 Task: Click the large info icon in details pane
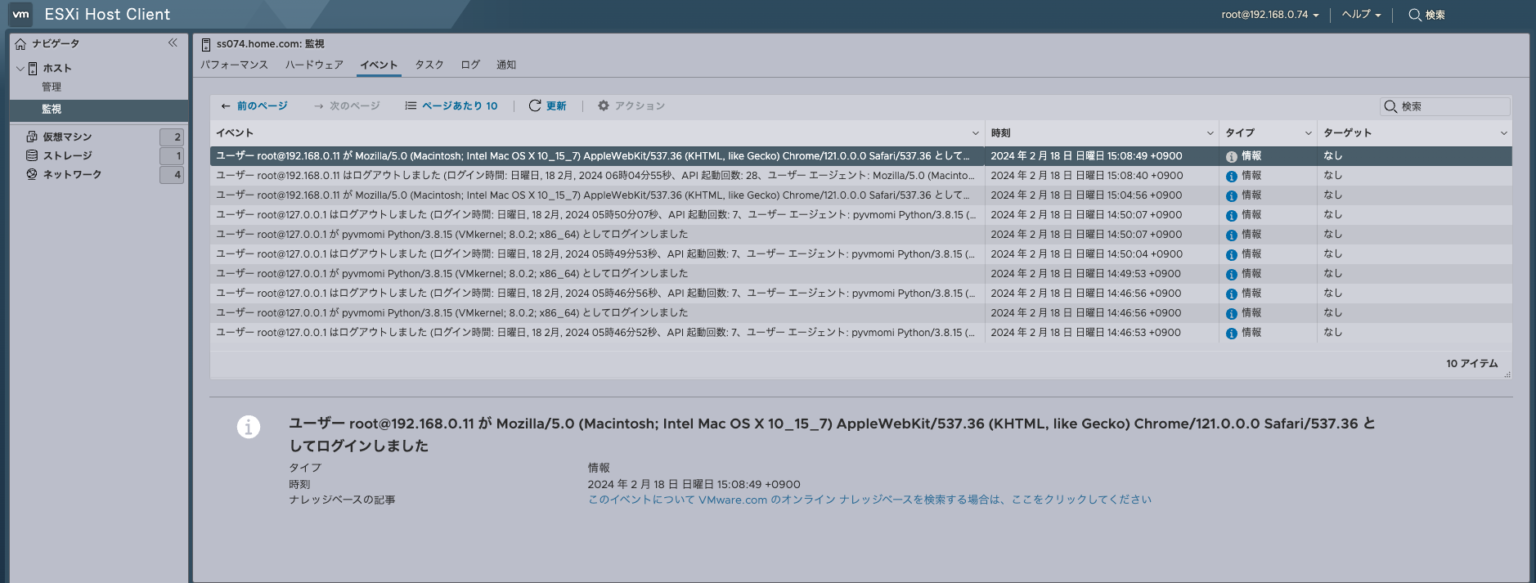[248, 427]
